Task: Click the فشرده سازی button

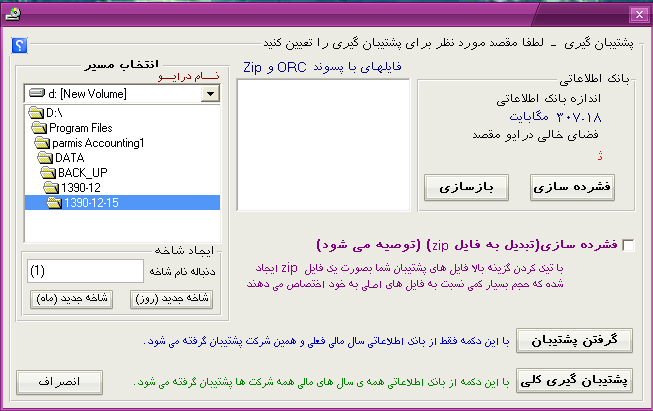Action: 572,187
